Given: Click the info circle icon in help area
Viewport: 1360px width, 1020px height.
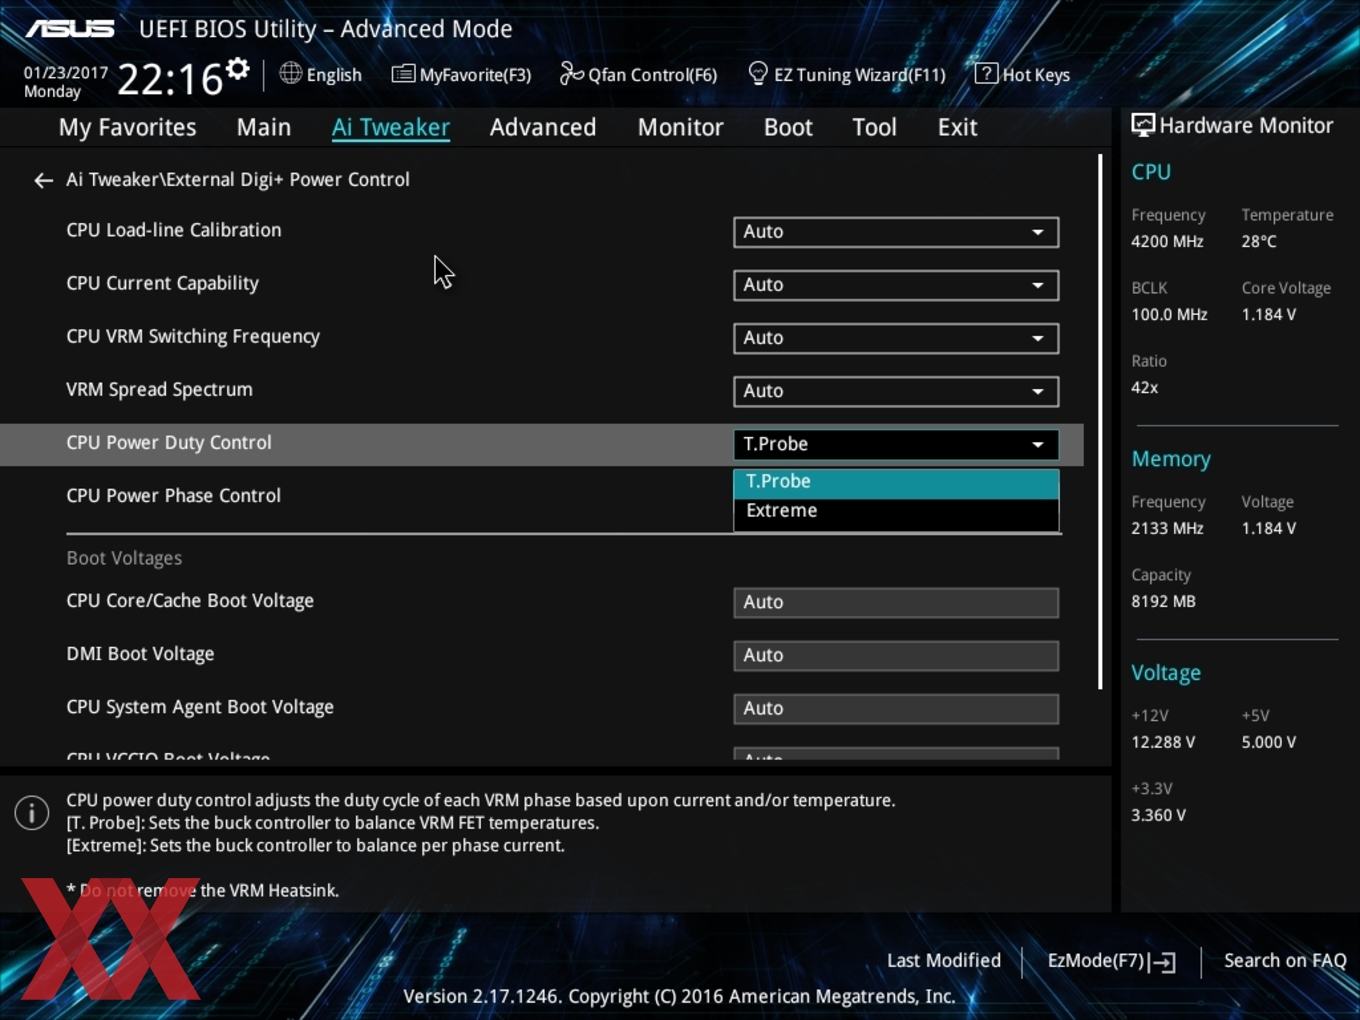Looking at the screenshot, I should pos(32,813).
